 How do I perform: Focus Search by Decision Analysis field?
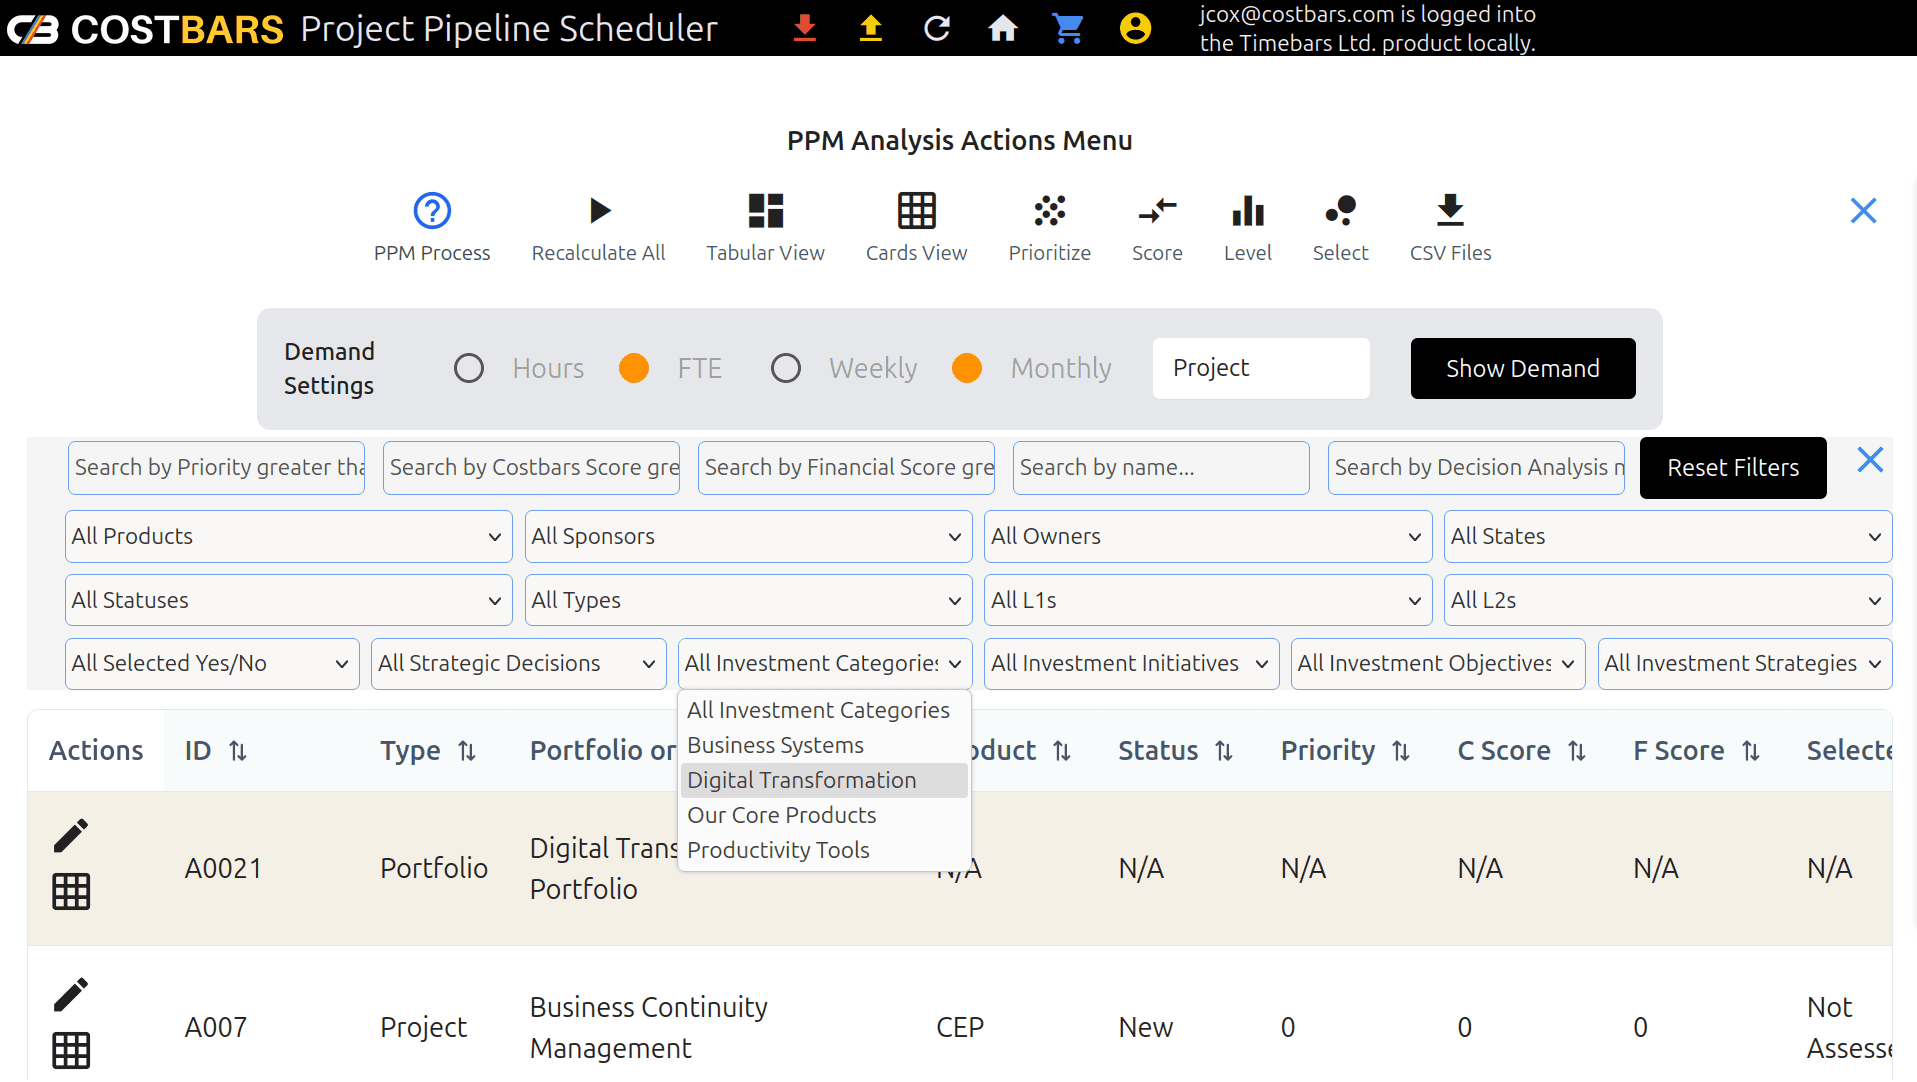tap(1477, 468)
